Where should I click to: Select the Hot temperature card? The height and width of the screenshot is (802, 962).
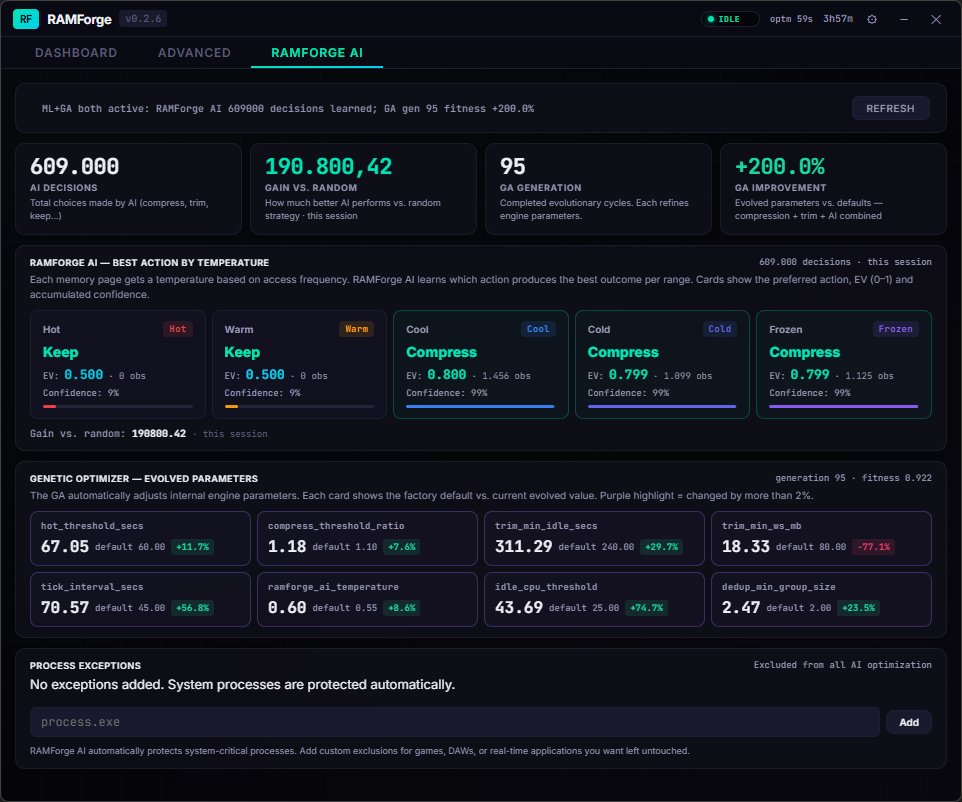point(117,364)
